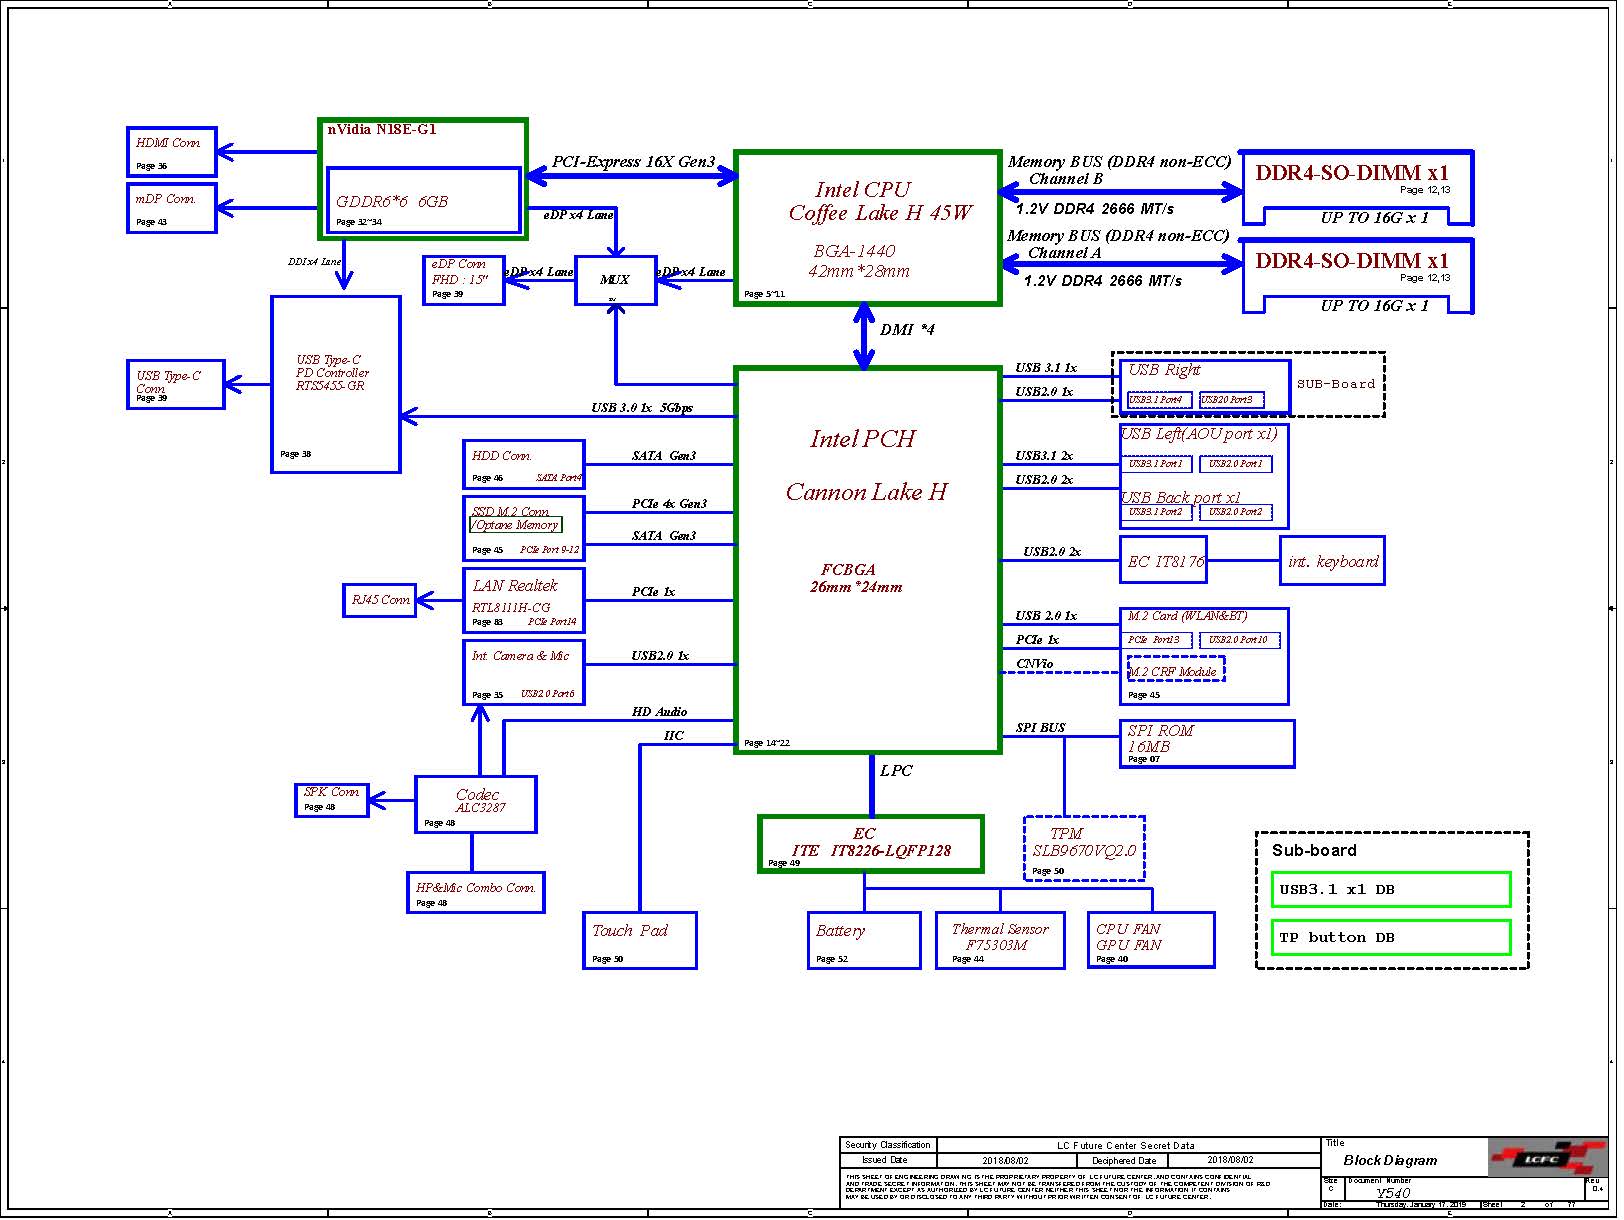
Task: Click the PCI-Express 16X Gen3 label
Action: (x=634, y=162)
